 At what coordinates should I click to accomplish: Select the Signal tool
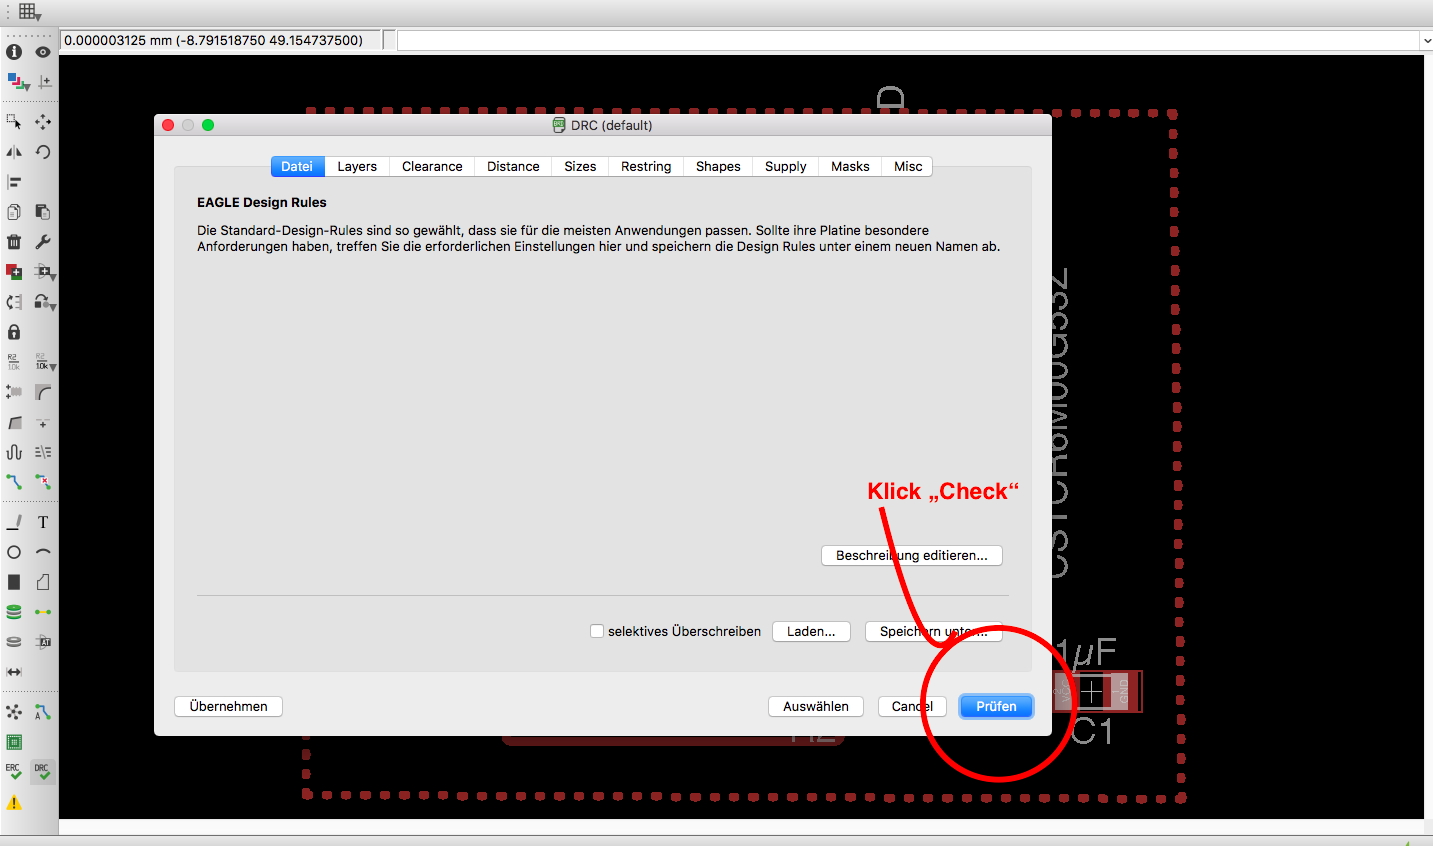pos(43,612)
